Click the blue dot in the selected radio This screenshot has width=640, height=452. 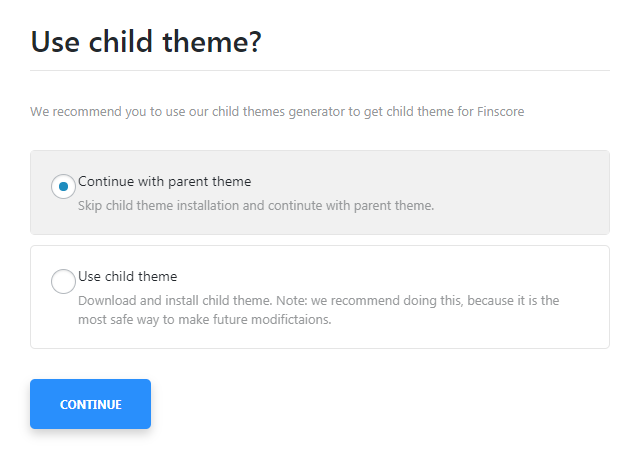(x=63, y=187)
